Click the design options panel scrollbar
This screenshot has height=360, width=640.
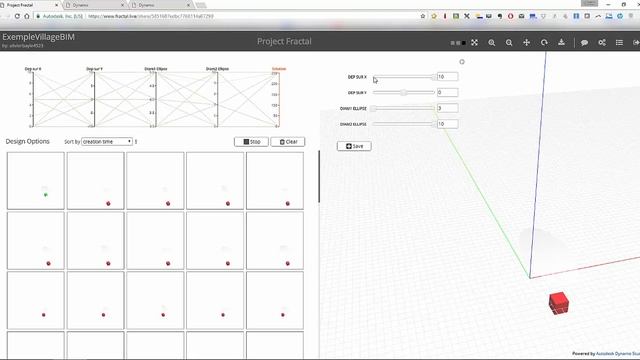(319, 176)
